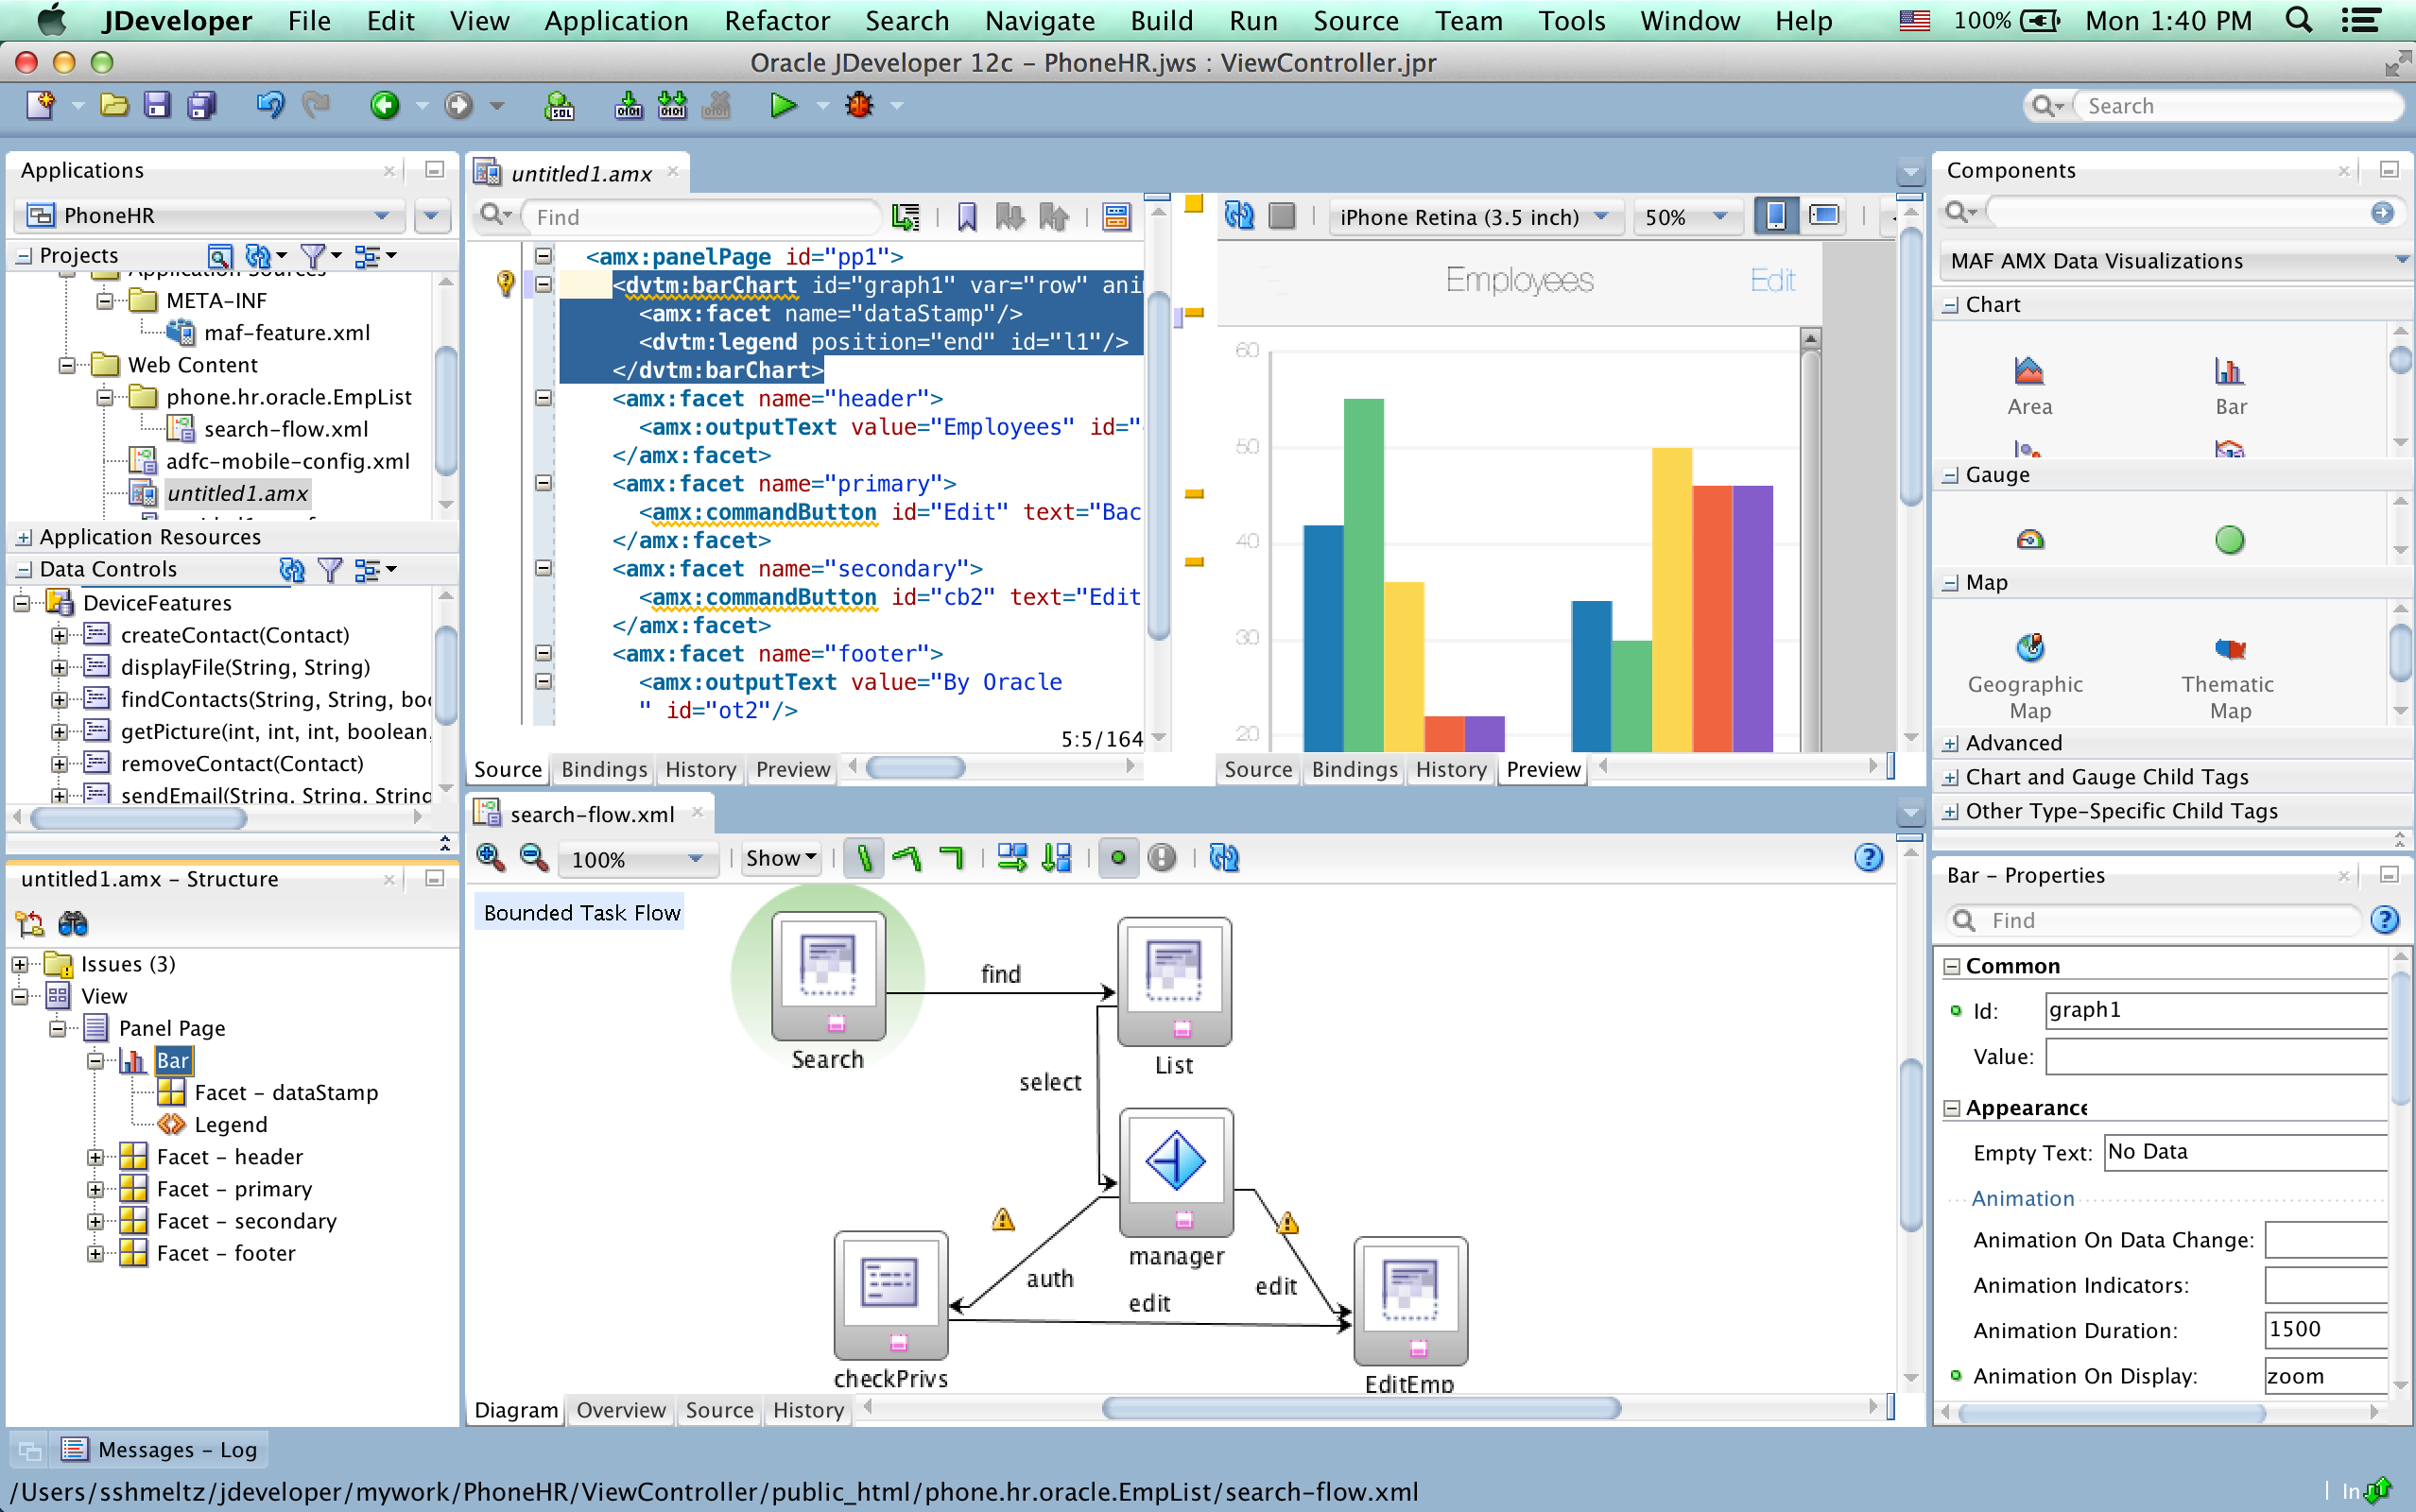This screenshot has width=2416, height=1512.
Task: Select the Thematic Map component
Action: pyautogui.click(x=2229, y=648)
